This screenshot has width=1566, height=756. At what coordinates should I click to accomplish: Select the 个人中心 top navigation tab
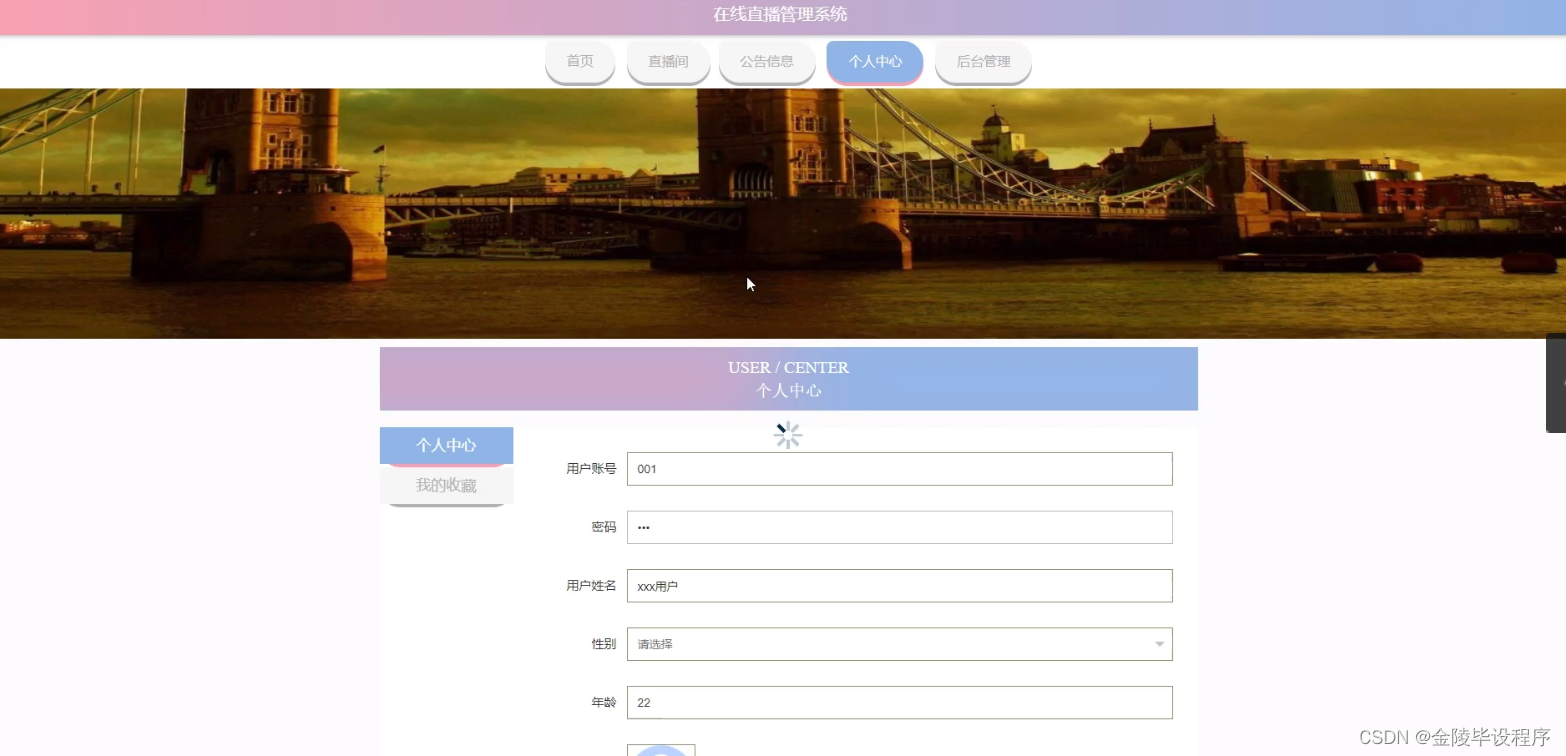[875, 62]
